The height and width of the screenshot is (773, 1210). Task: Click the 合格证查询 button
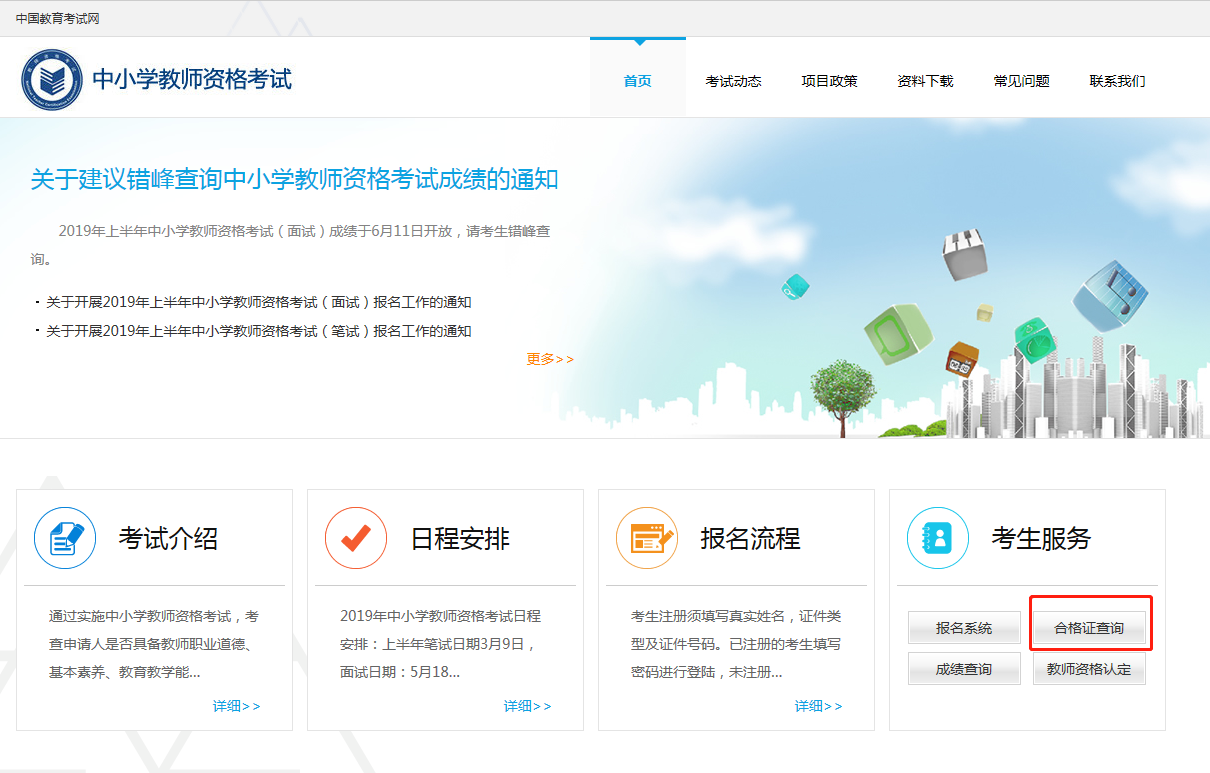coord(1089,628)
